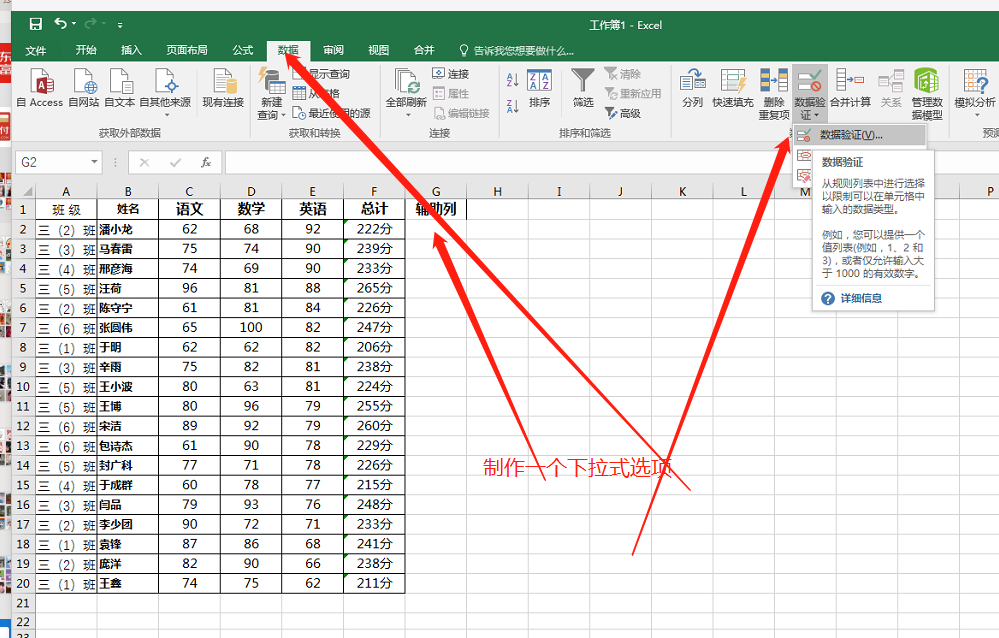Switch to the 公式 ribbon tab
Image resolution: width=999 pixels, height=638 pixels.
click(243, 50)
